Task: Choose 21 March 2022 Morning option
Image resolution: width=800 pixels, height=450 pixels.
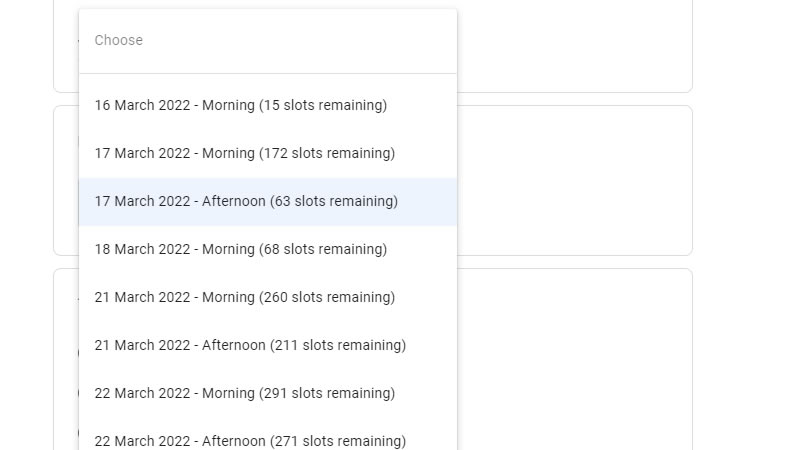Action: pyautogui.click(x=245, y=297)
